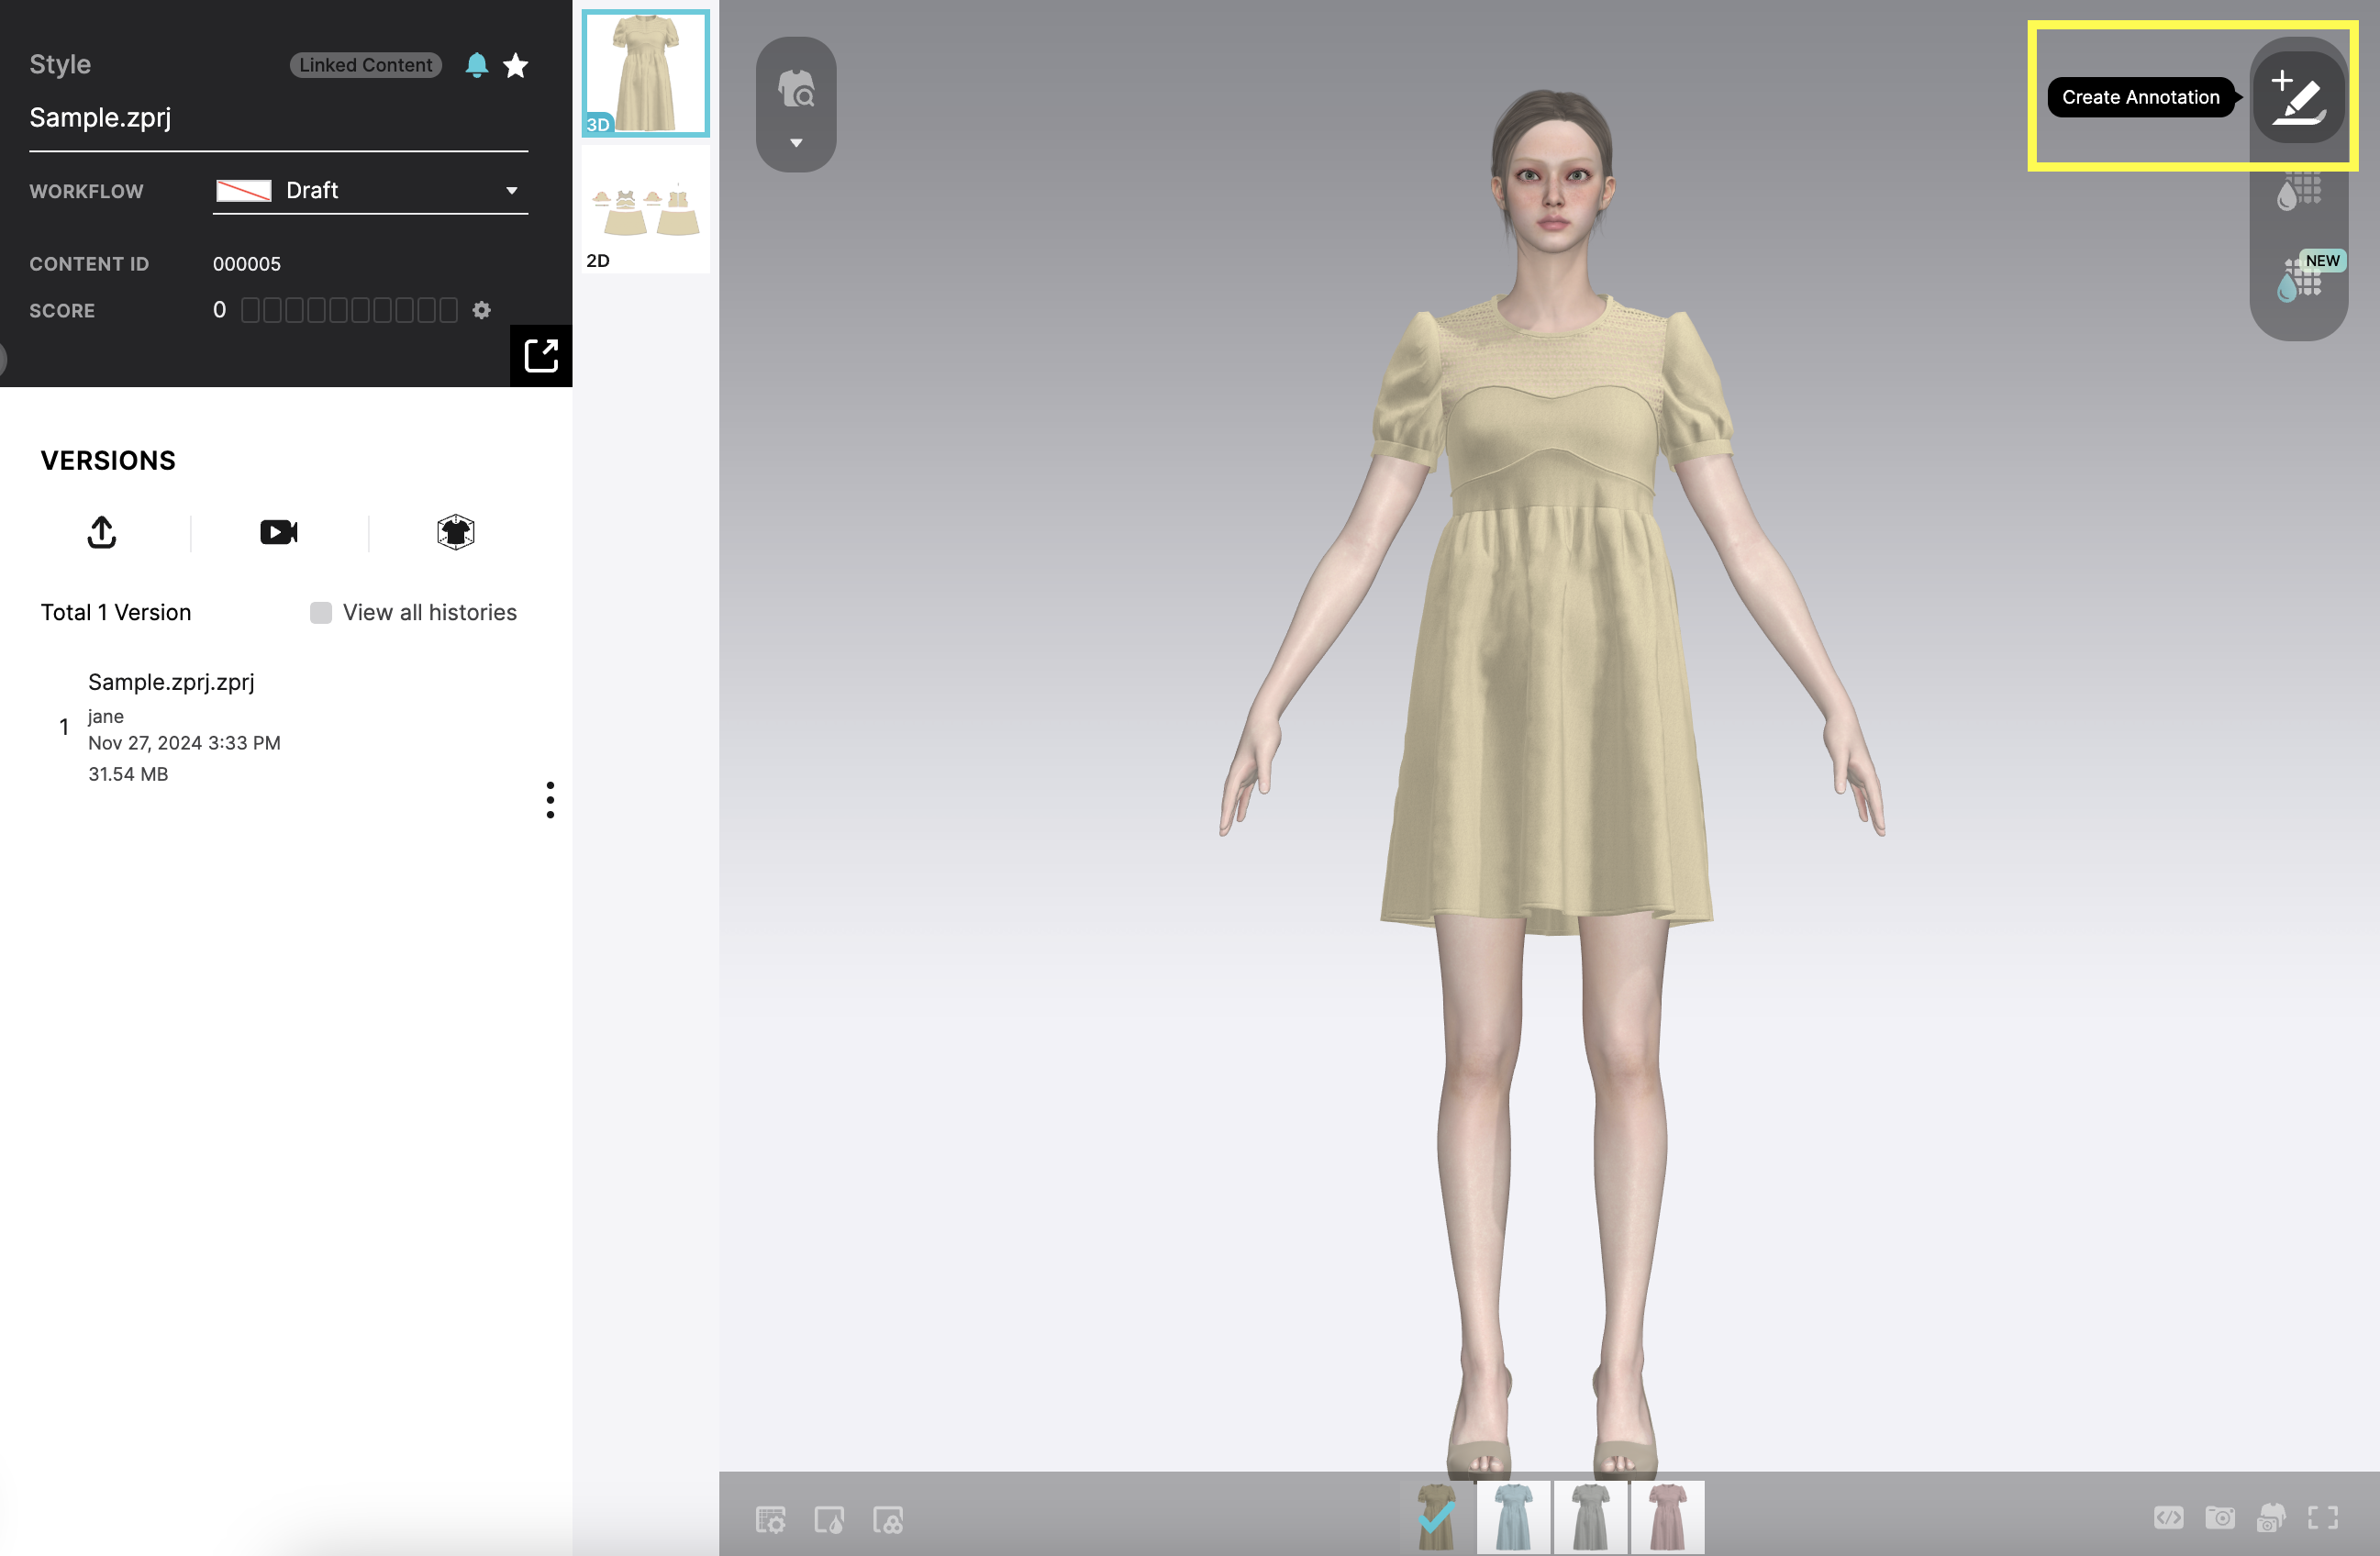This screenshot has width=2380, height=1556.
Task: Select the blue dress colorway
Action: (1513, 1517)
